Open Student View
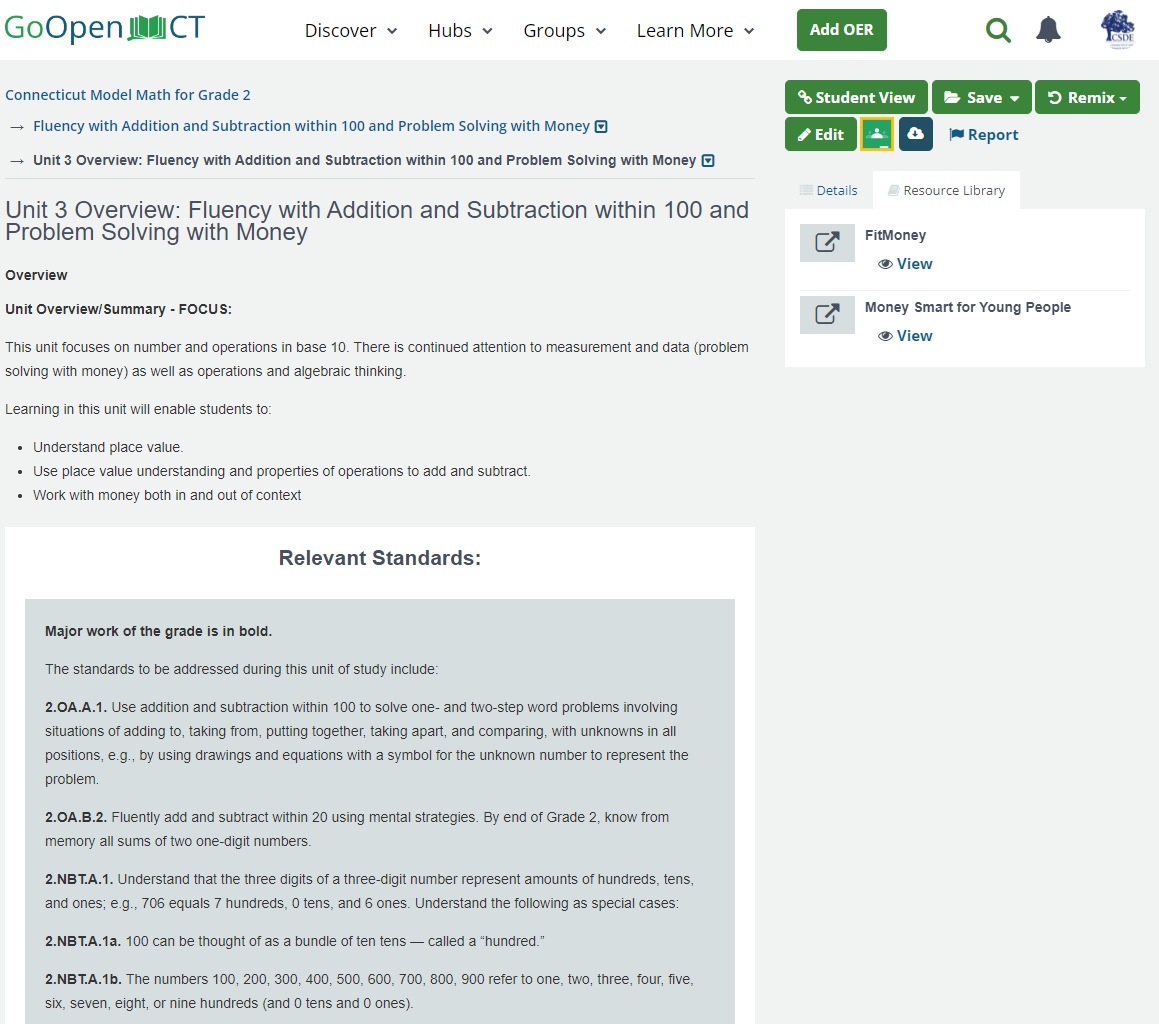Image resolution: width=1159 pixels, height=1024 pixels. coord(856,97)
